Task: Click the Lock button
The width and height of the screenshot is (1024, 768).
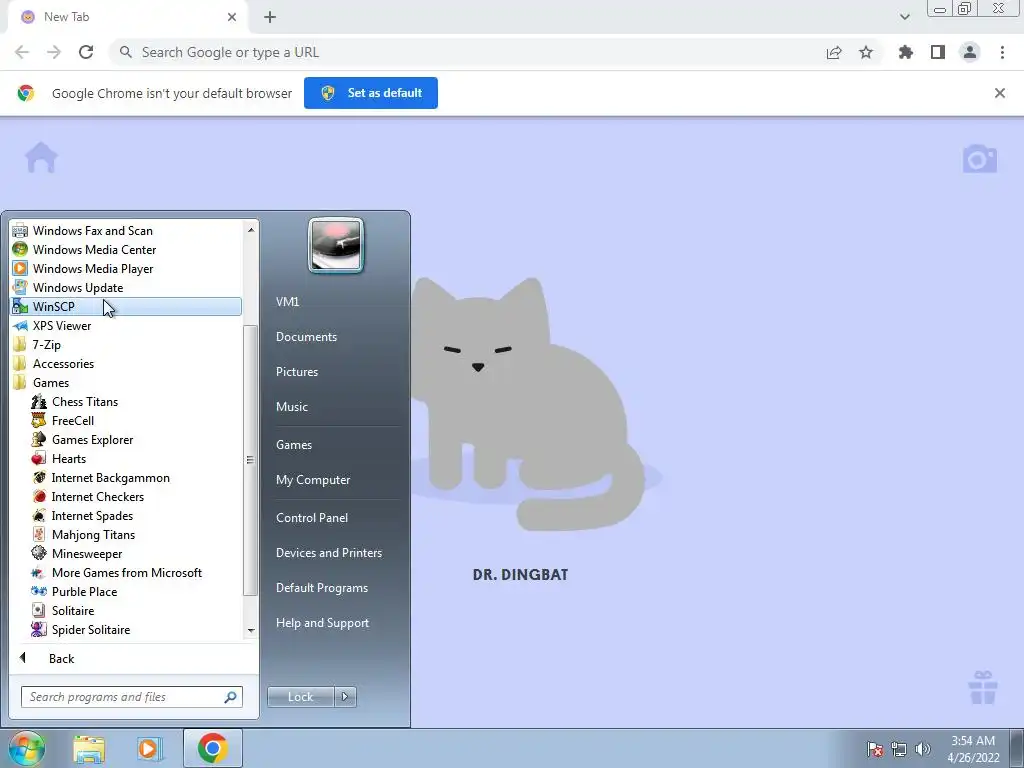Action: 300,697
